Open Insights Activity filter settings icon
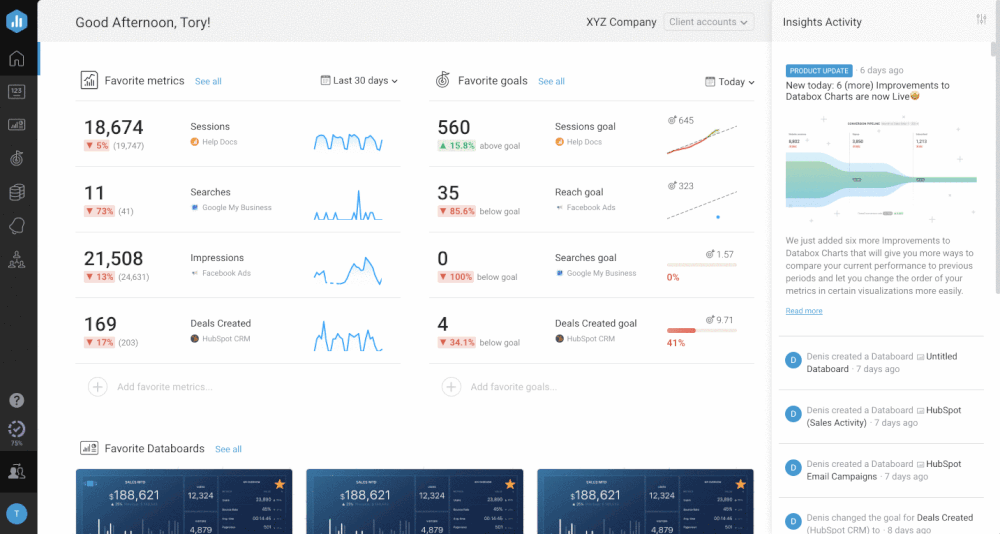The height and width of the screenshot is (534, 1000). 980,21
